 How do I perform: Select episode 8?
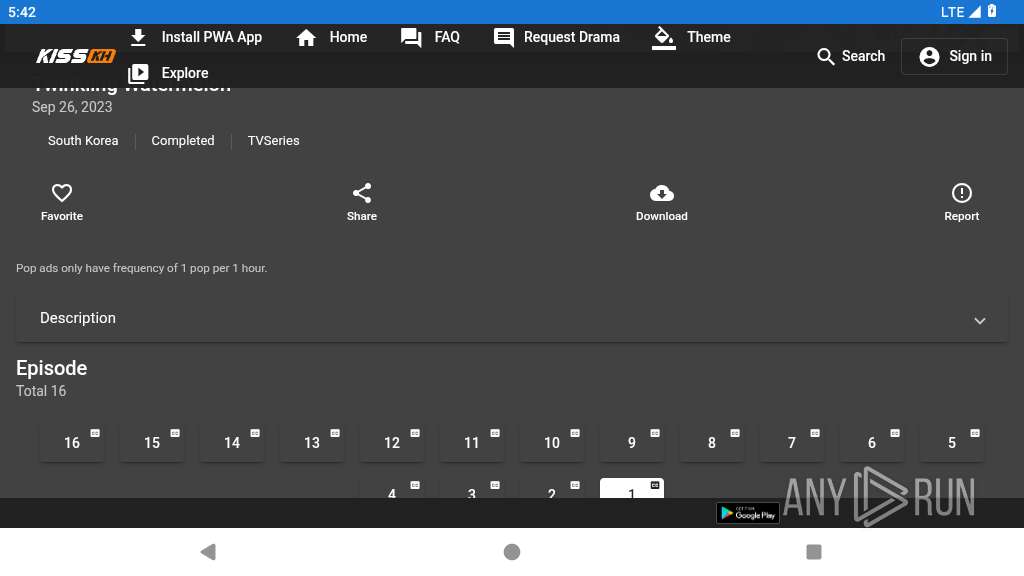pyautogui.click(x=712, y=443)
